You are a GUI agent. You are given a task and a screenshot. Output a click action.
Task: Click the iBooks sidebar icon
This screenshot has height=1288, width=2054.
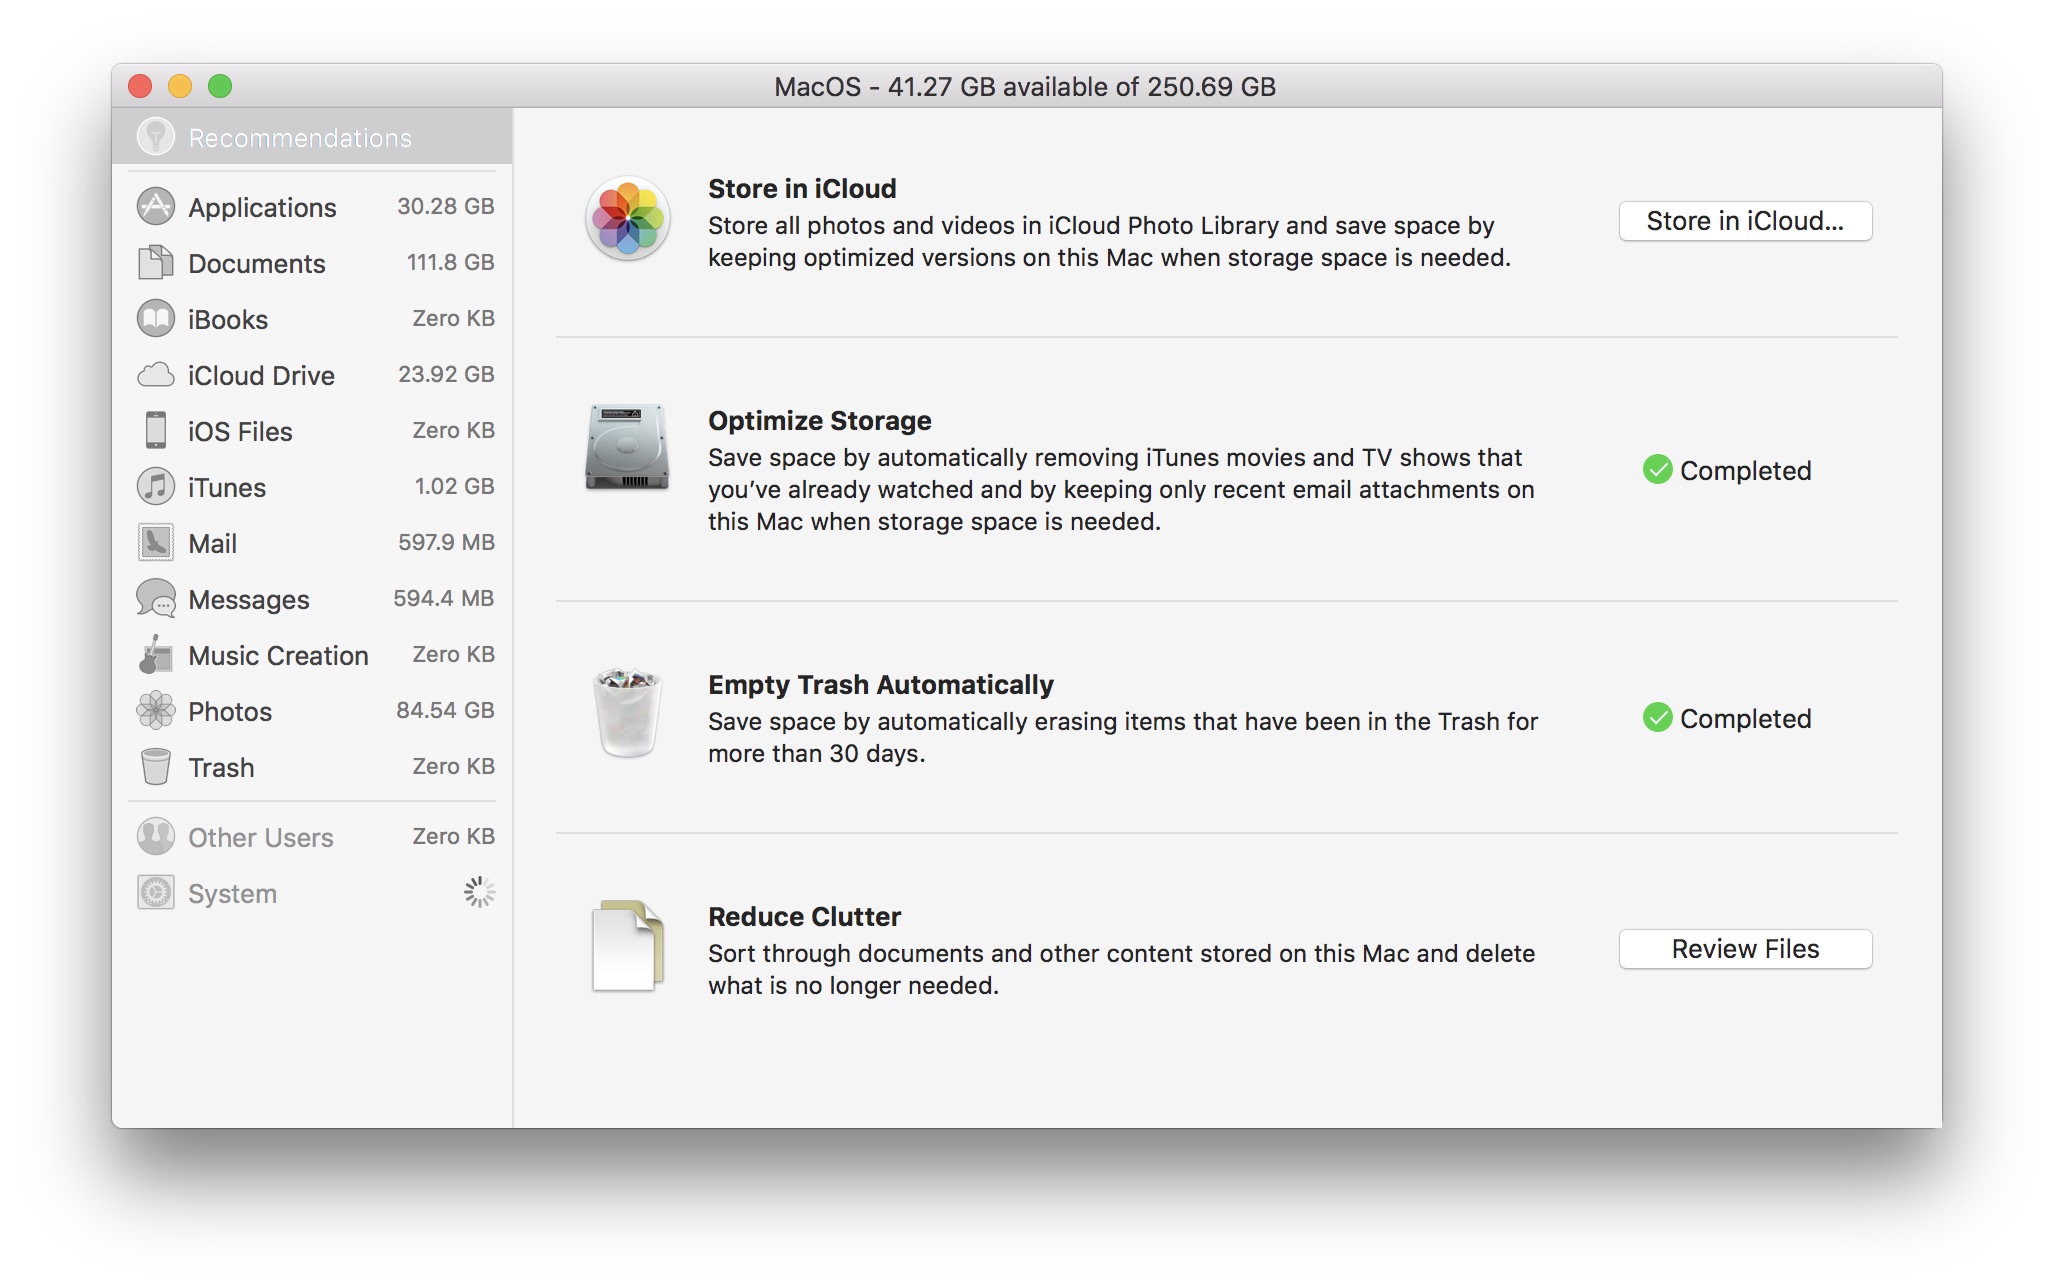tap(156, 319)
